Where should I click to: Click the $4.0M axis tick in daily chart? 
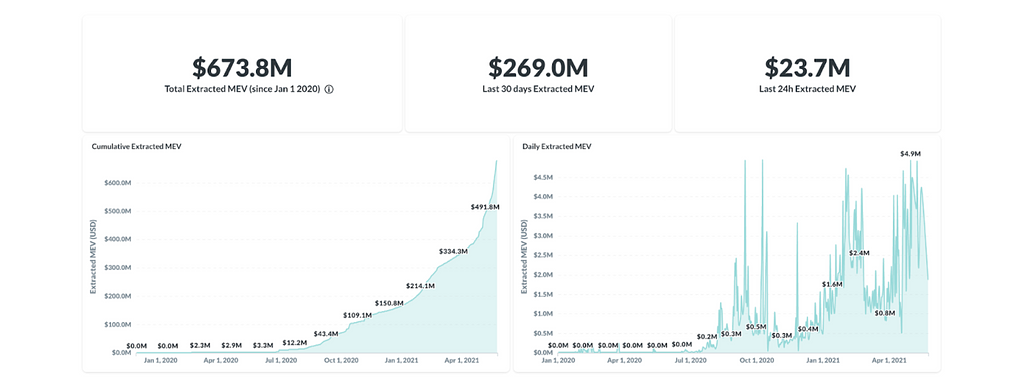point(543,196)
